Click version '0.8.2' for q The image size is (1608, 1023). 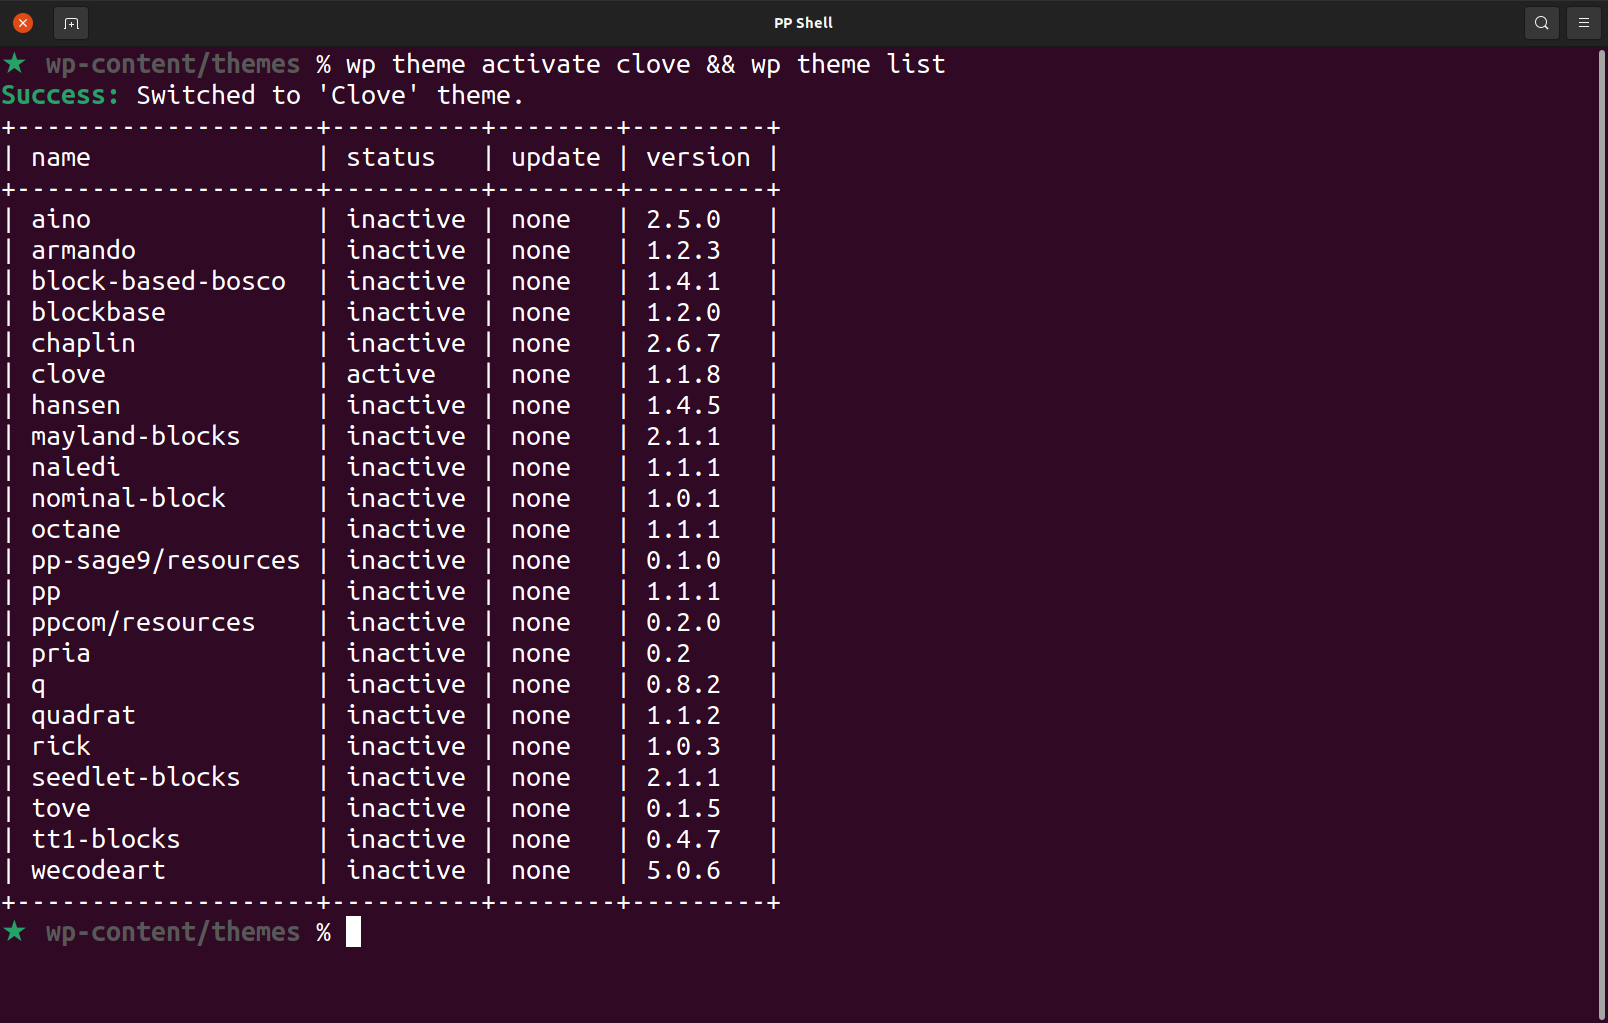tap(683, 684)
